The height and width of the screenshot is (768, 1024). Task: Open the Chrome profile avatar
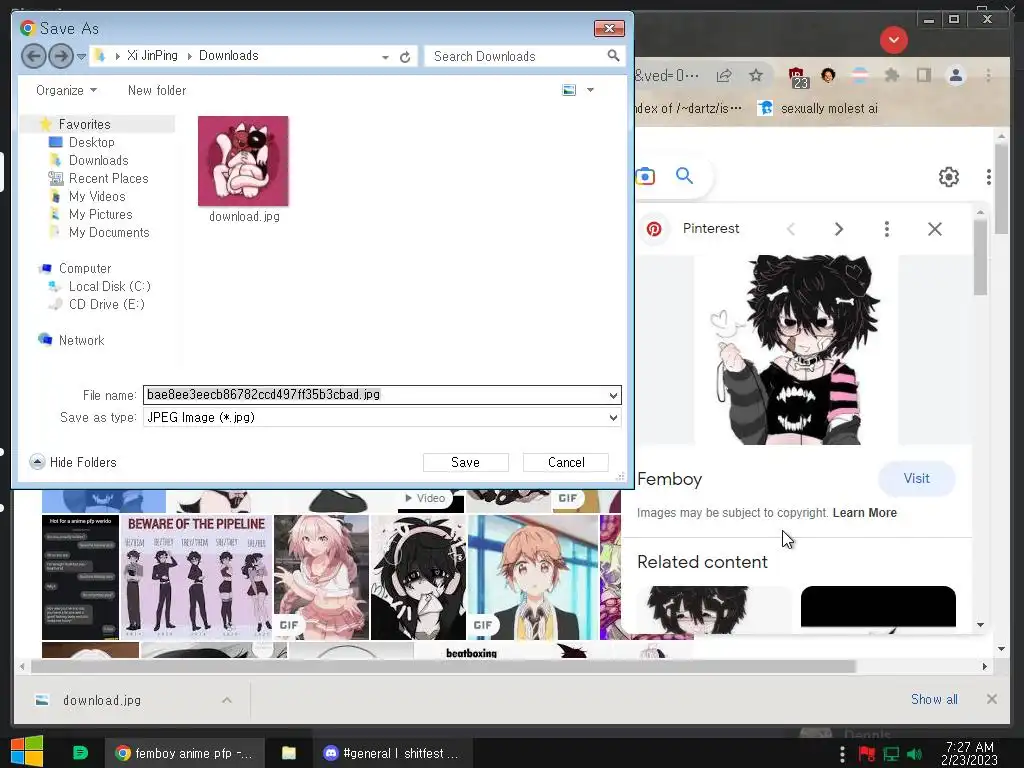[955, 76]
